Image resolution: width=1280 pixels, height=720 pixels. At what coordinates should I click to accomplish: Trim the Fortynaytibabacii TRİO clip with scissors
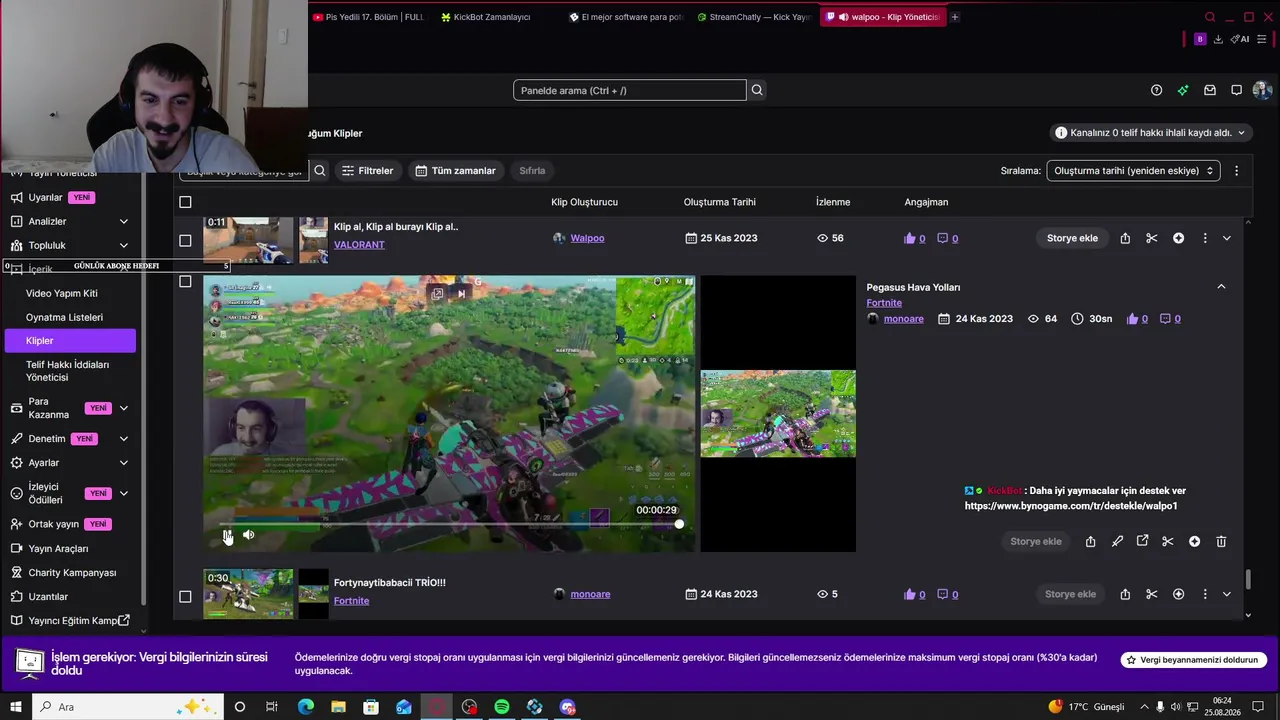(x=1152, y=594)
